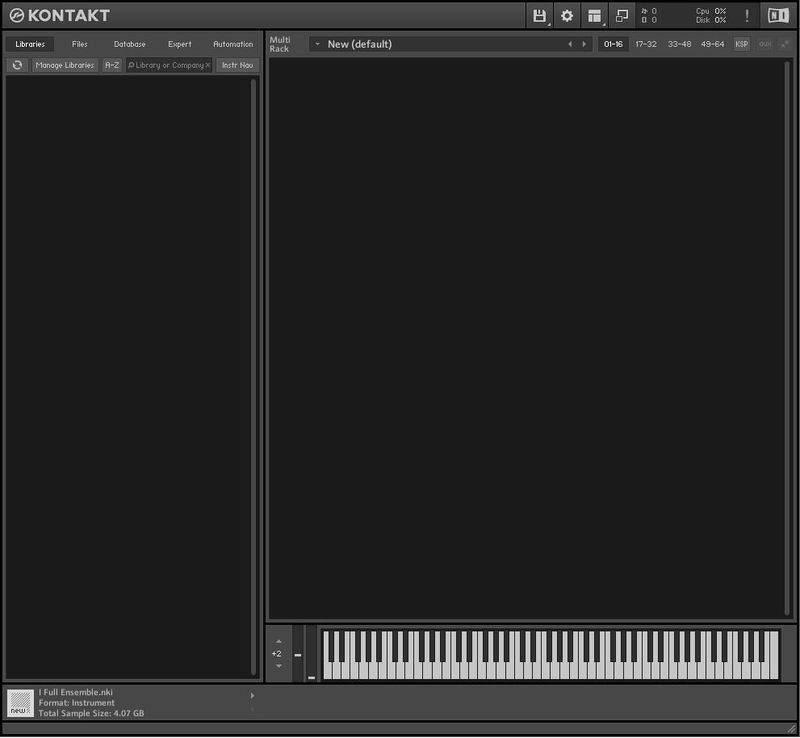Shift keyboard octave down
The image size is (800, 738).
tap(279, 666)
